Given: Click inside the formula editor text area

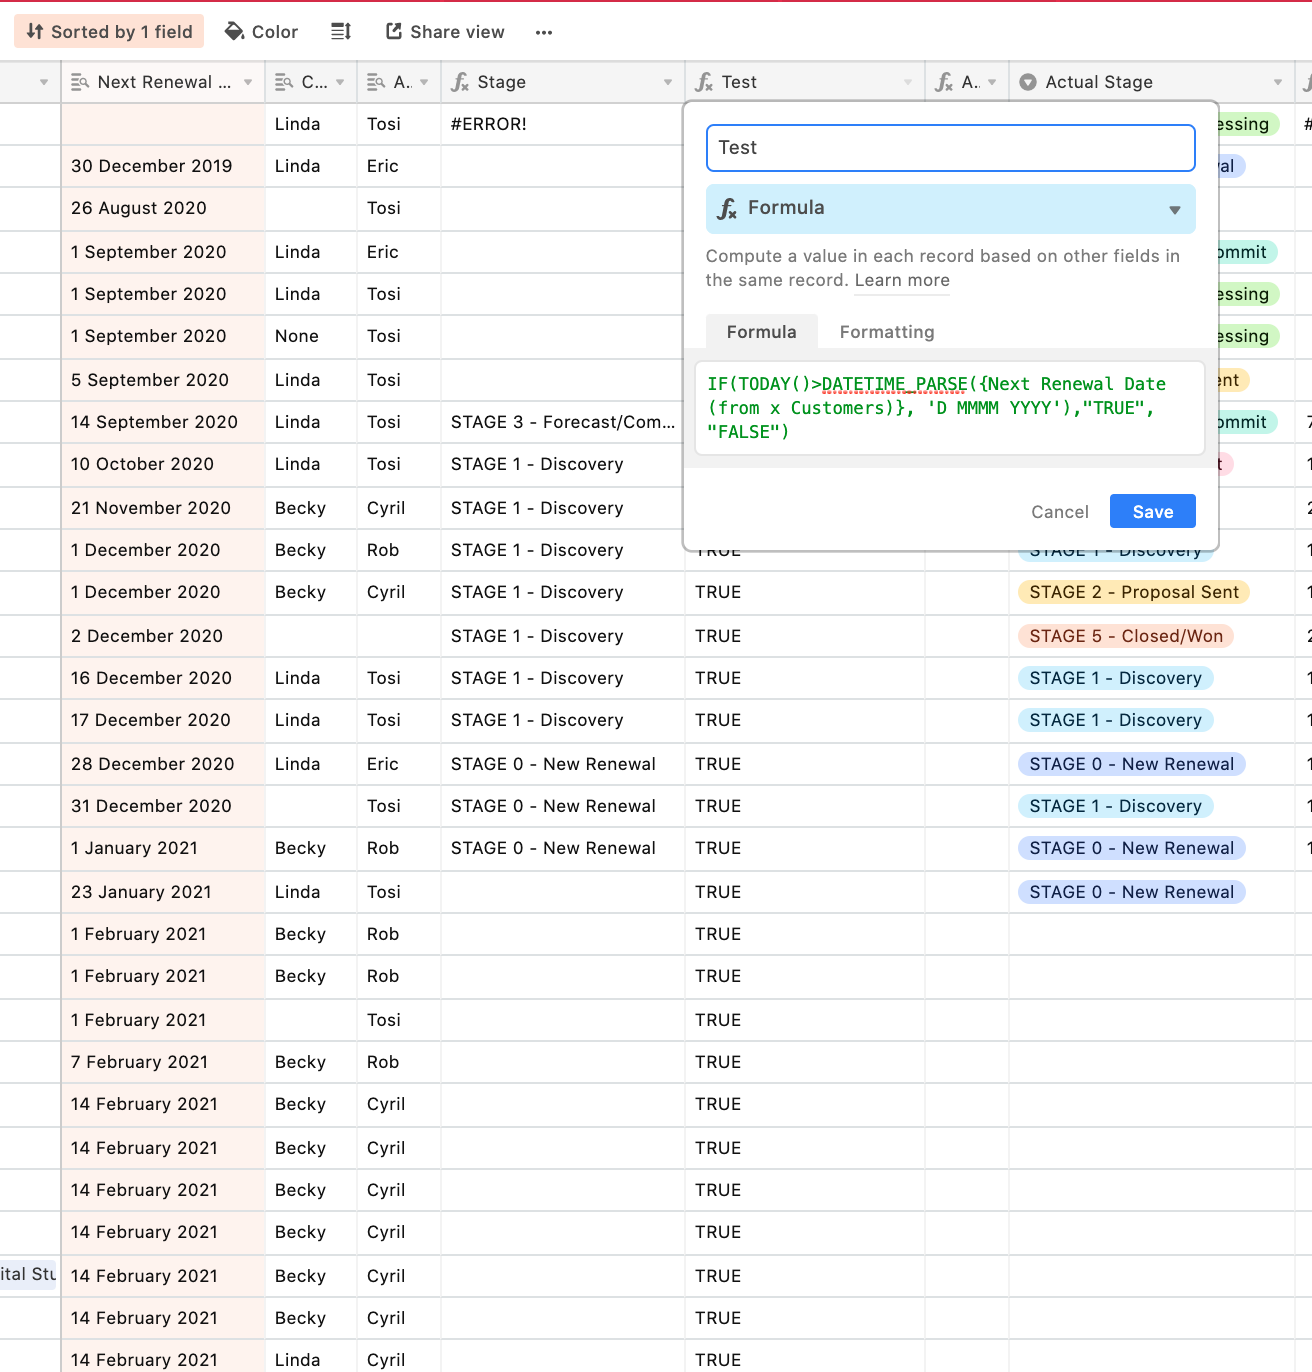Looking at the screenshot, I should tap(950, 408).
